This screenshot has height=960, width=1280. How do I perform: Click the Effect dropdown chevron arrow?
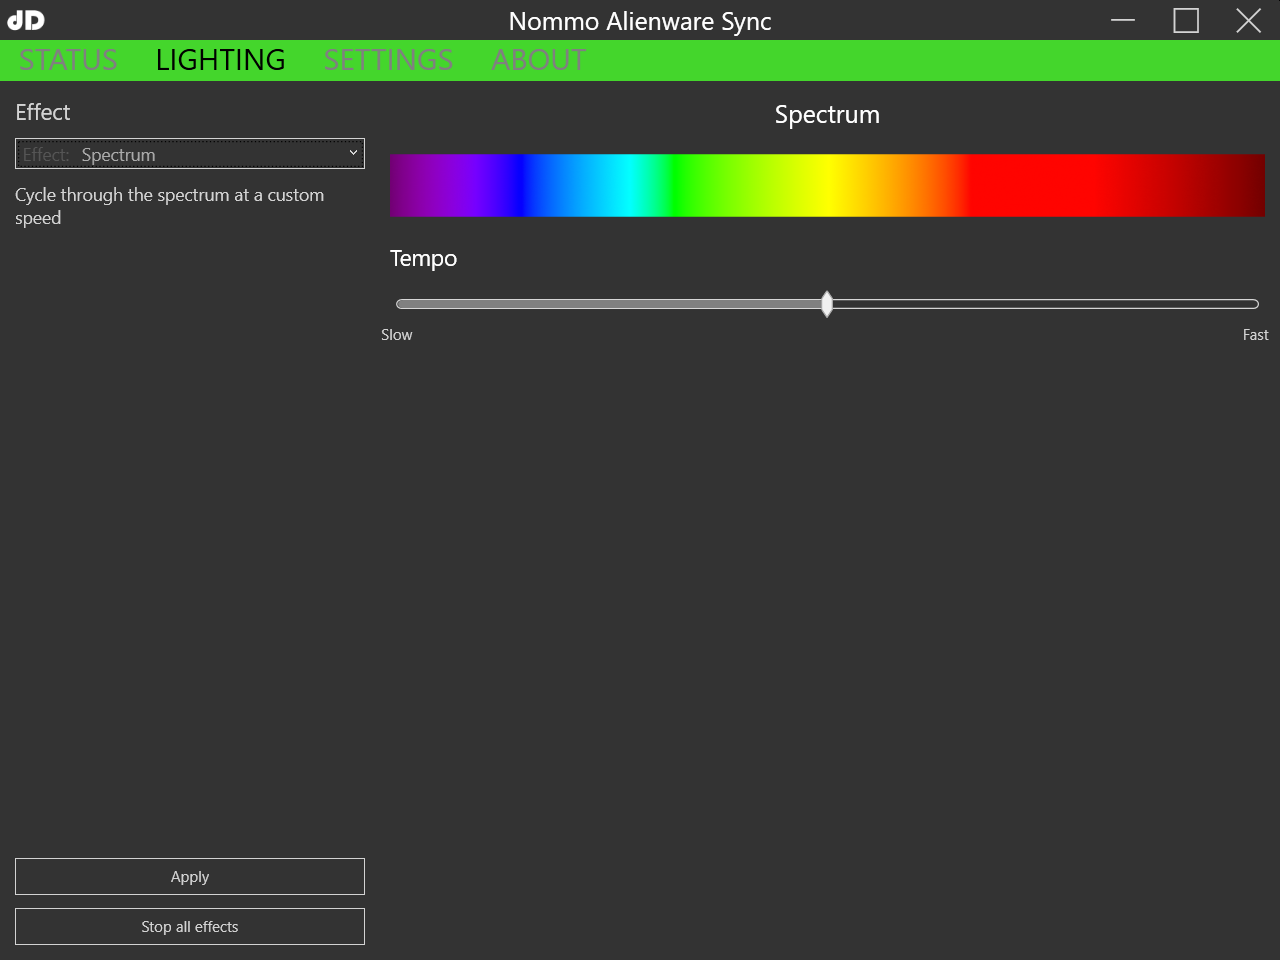tap(353, 153)
